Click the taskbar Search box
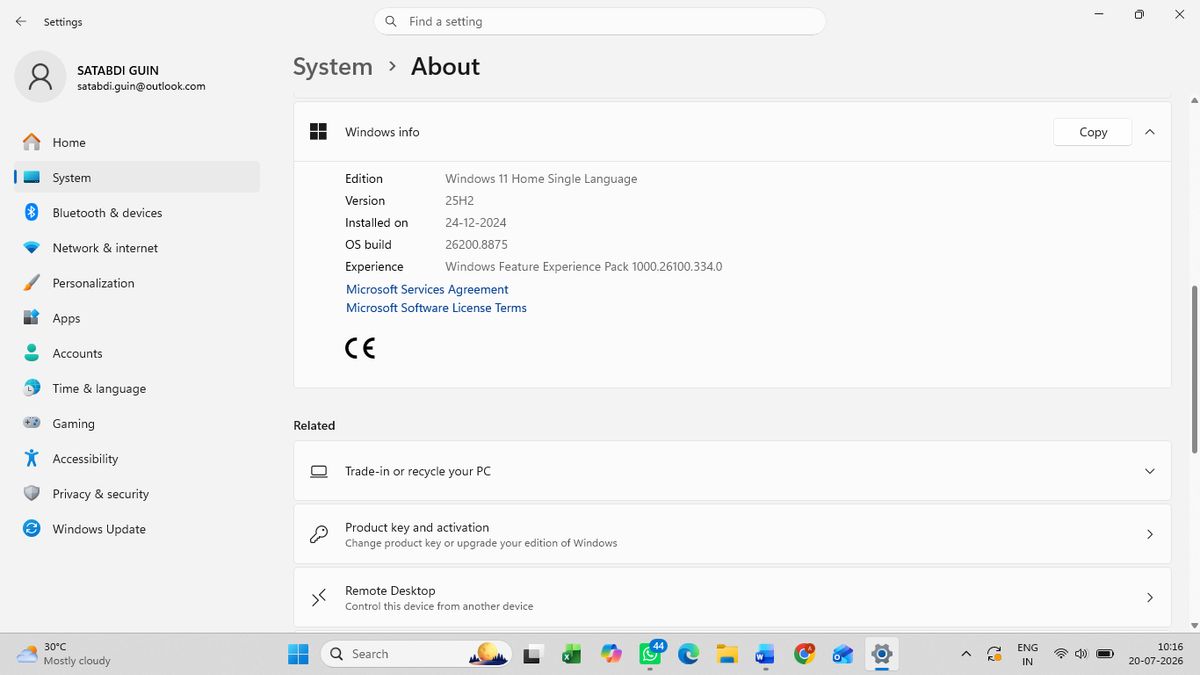 coord(416,654)
